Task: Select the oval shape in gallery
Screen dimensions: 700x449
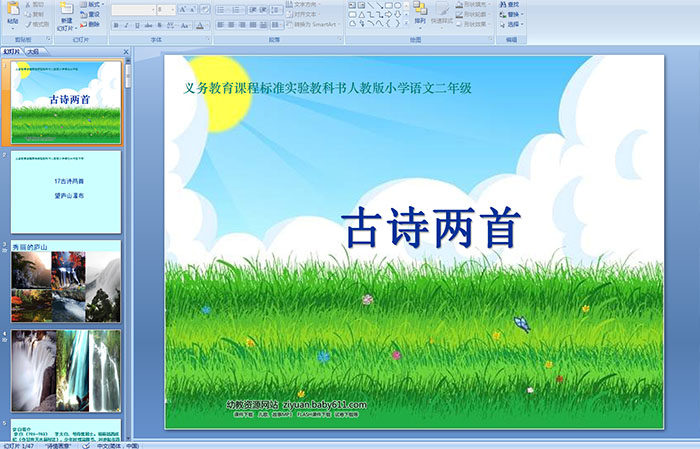Action: point(398,5)
